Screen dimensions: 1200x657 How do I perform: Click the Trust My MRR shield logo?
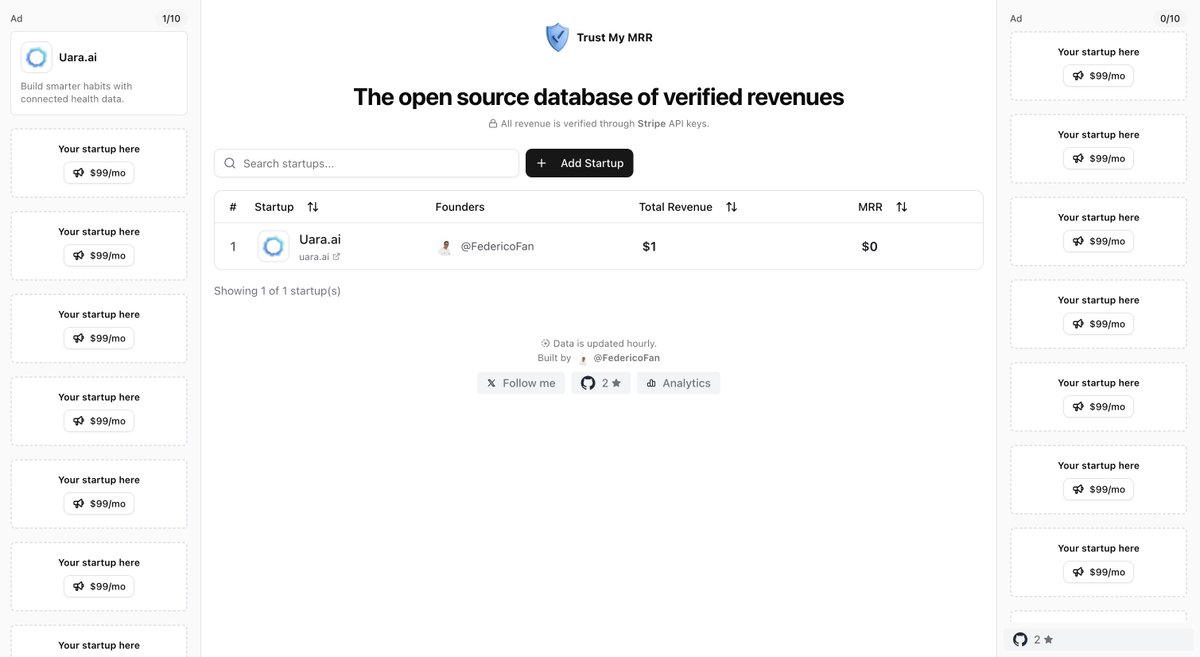[556, 36]
